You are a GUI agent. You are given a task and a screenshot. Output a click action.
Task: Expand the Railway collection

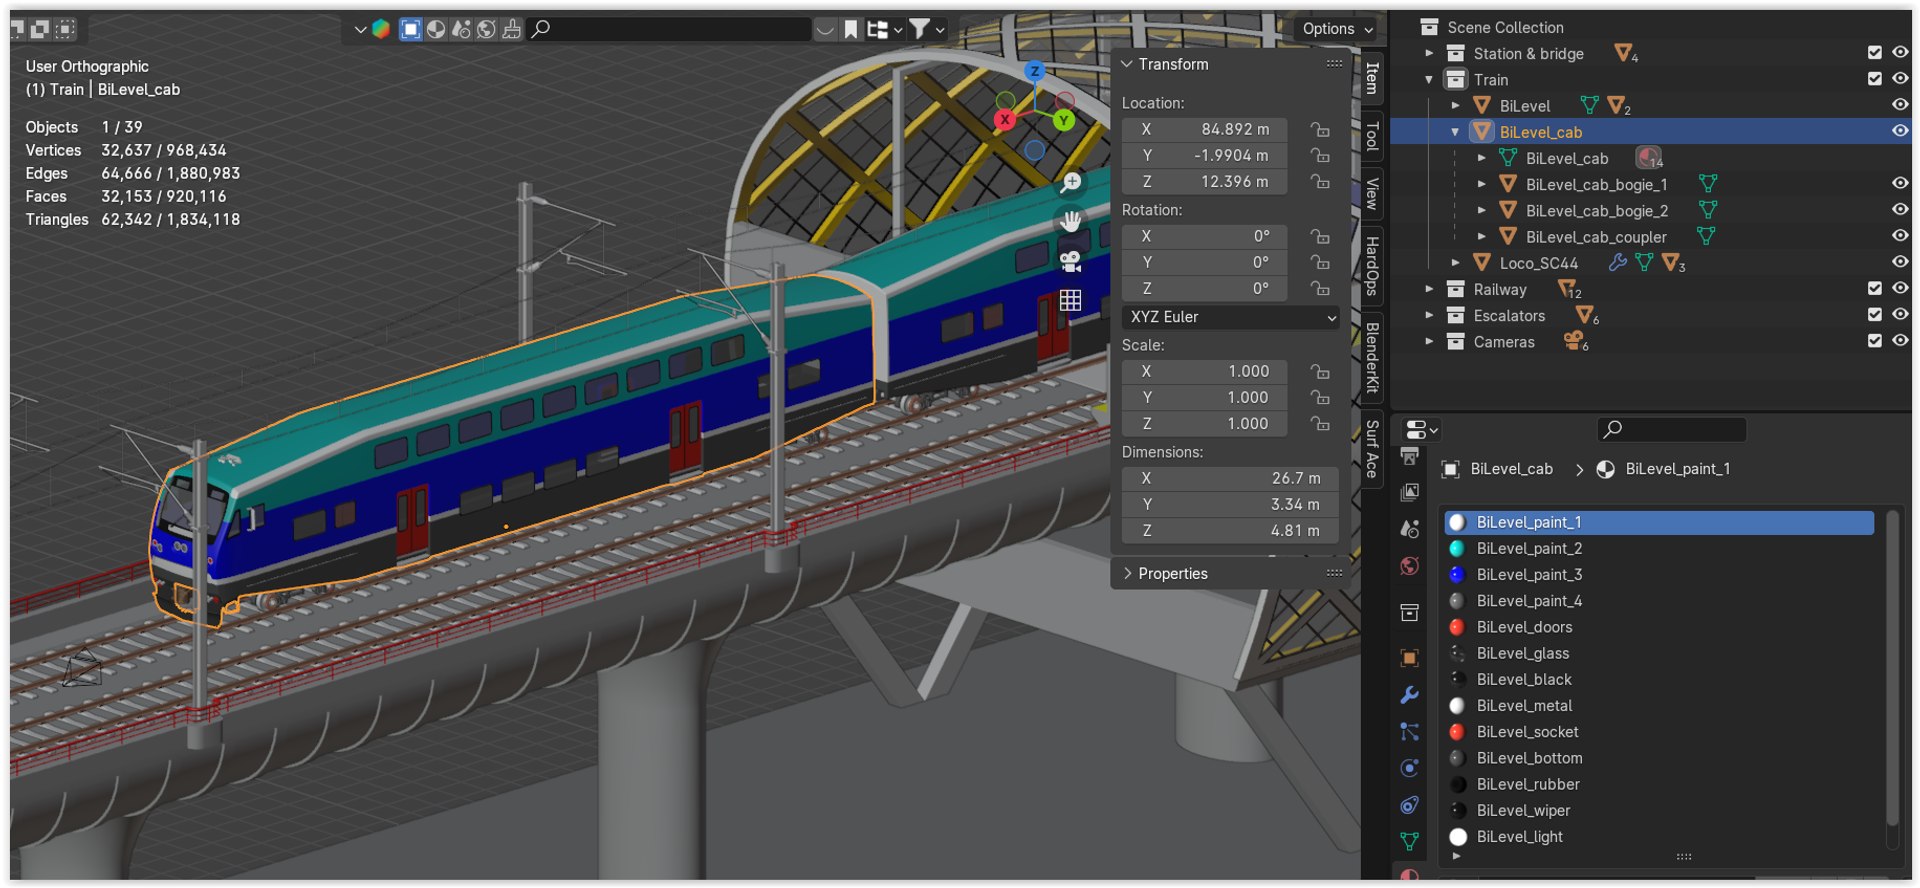coord(1429,289)
